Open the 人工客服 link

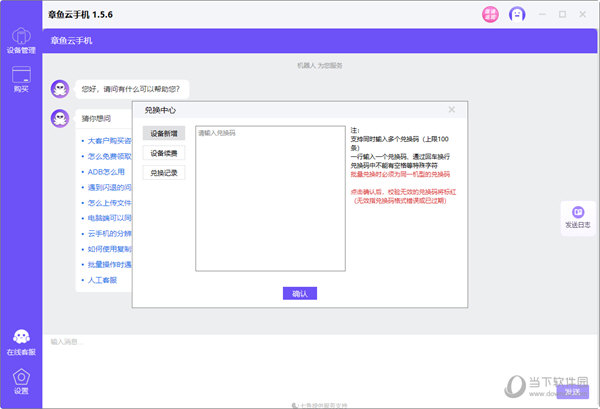102,280
